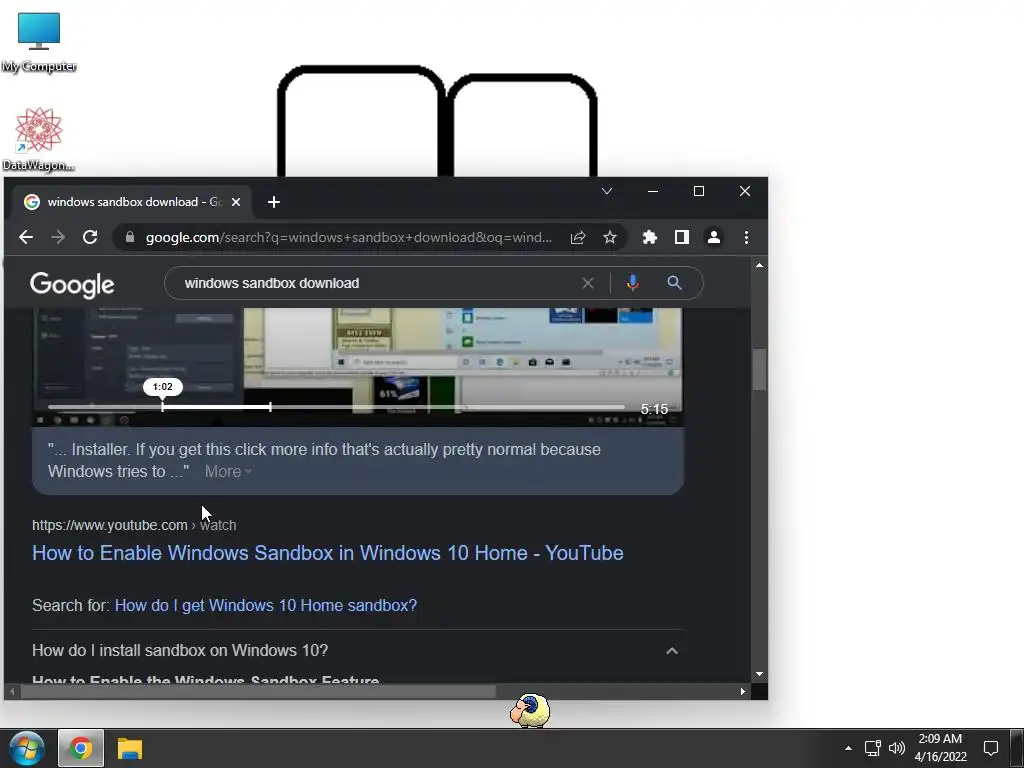Open the Extensions puzzle menu
The width and height of the screenshot is (1024, 768).
point(649,237)
